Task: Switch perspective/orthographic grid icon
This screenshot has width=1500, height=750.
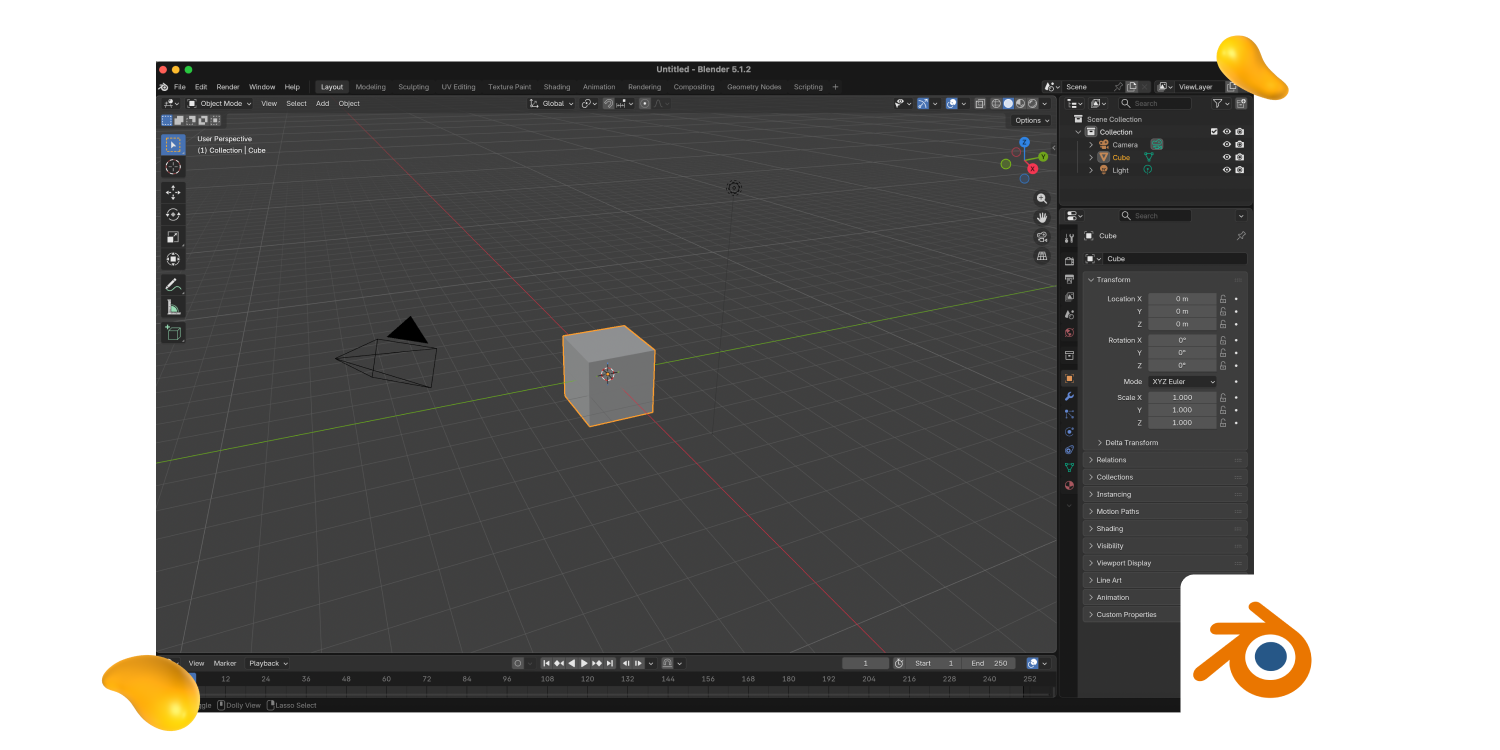Action: (1042, 256)
